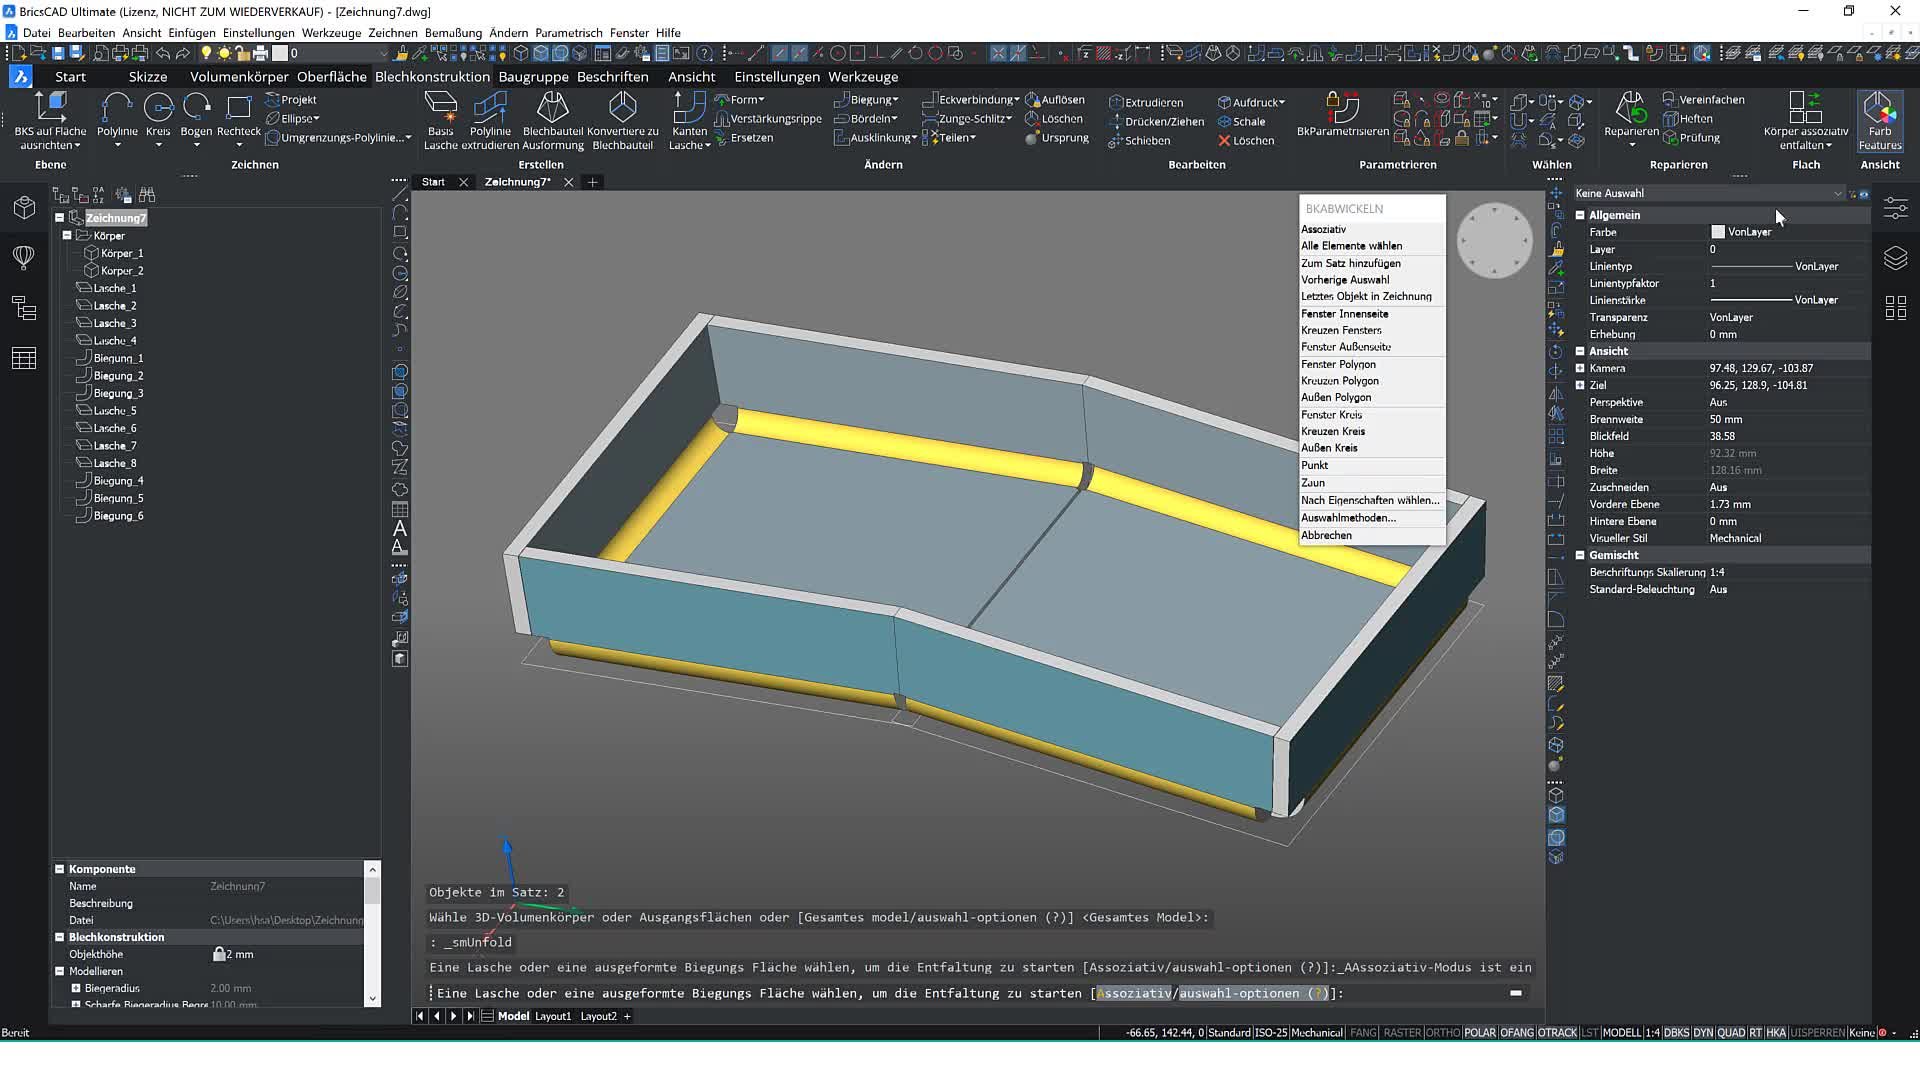This screenshot has width=1920, height=1080.
Task: Close the Zeichnung7 document tab
Action: 568,182
